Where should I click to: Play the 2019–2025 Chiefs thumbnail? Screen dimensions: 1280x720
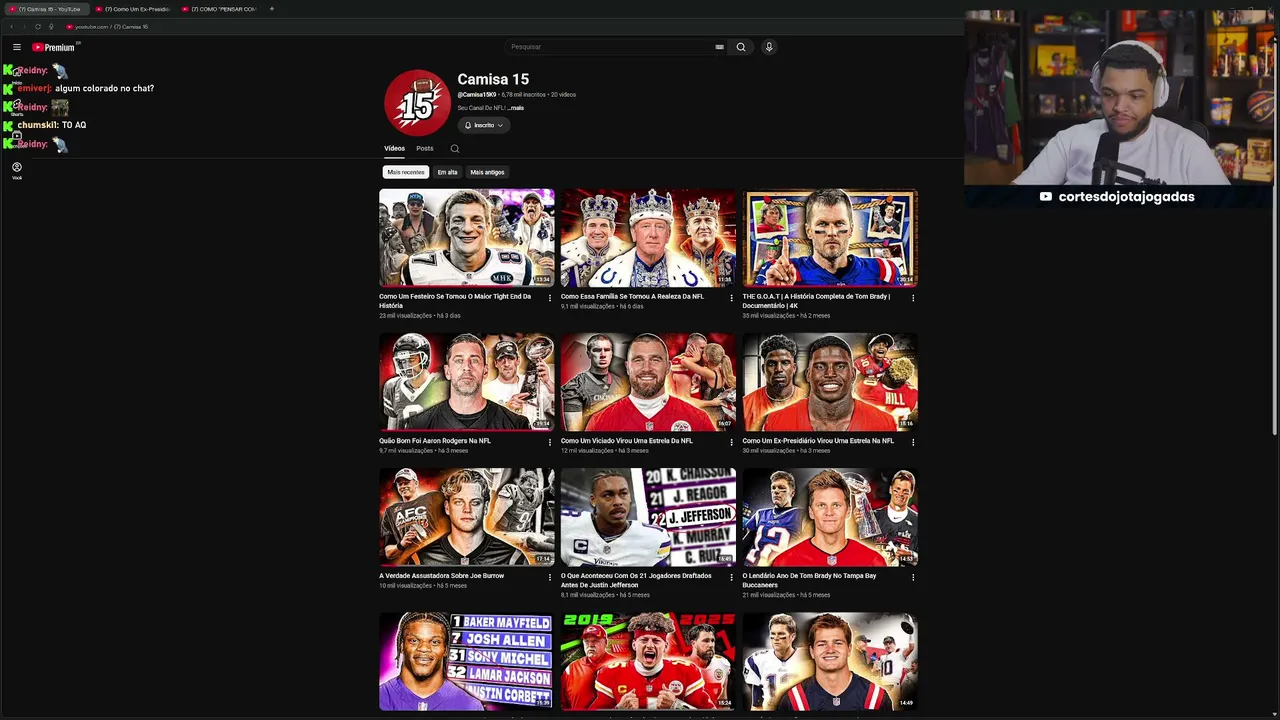click(648, 661)
